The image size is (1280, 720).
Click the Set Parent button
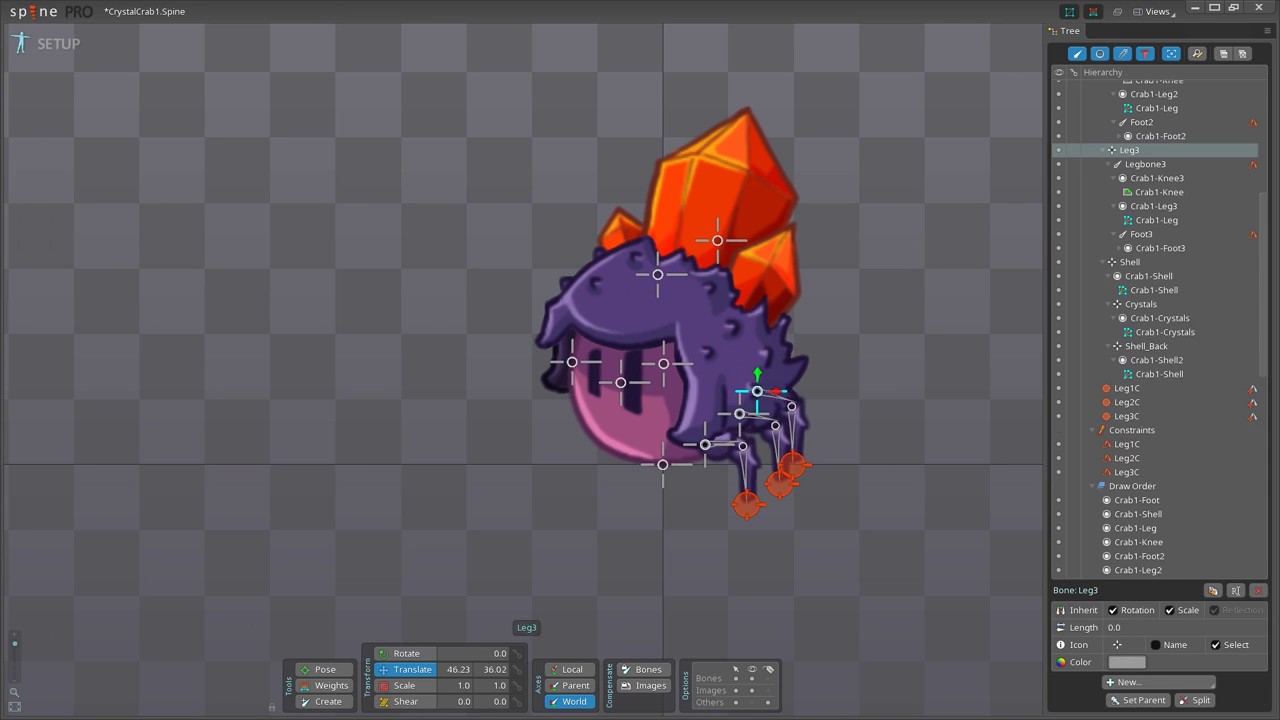[x=1137, y=700]
